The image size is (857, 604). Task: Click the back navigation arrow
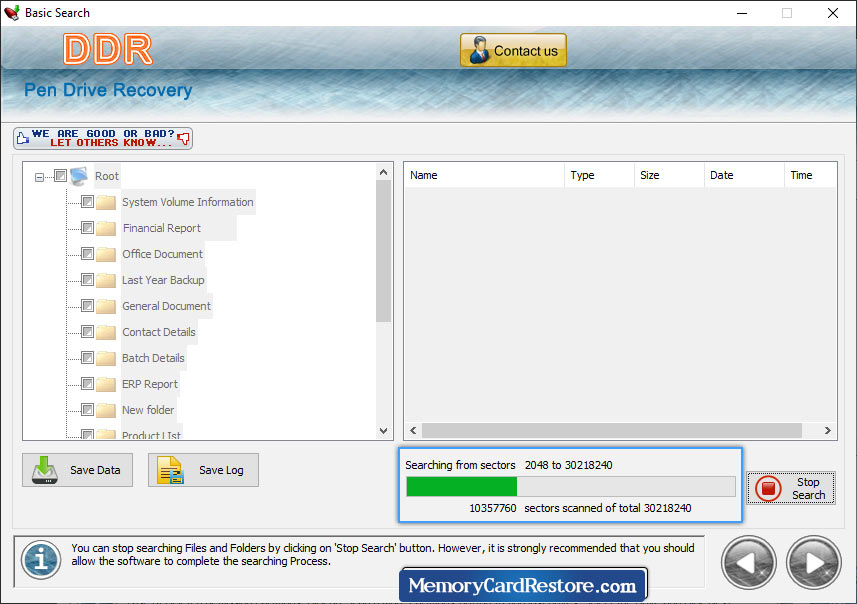pyautogui.click(x=748, y=562)
